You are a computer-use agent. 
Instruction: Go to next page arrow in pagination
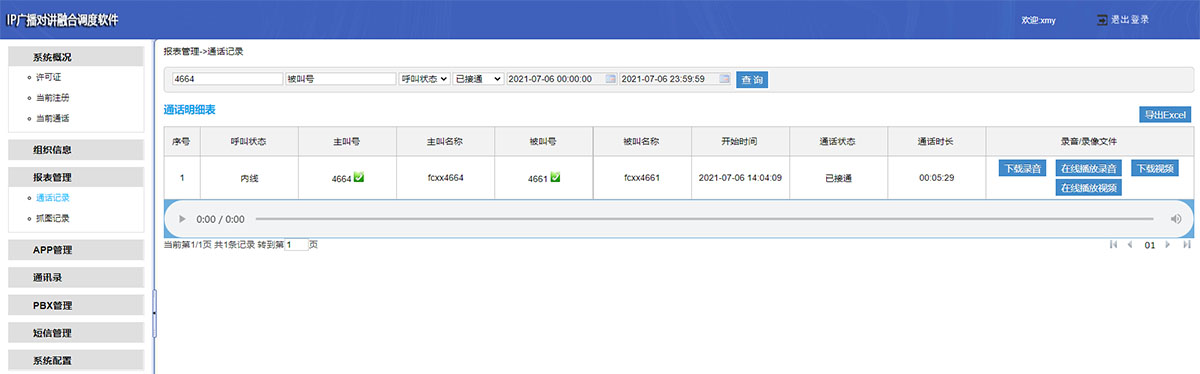click(x=1167, y=244)
